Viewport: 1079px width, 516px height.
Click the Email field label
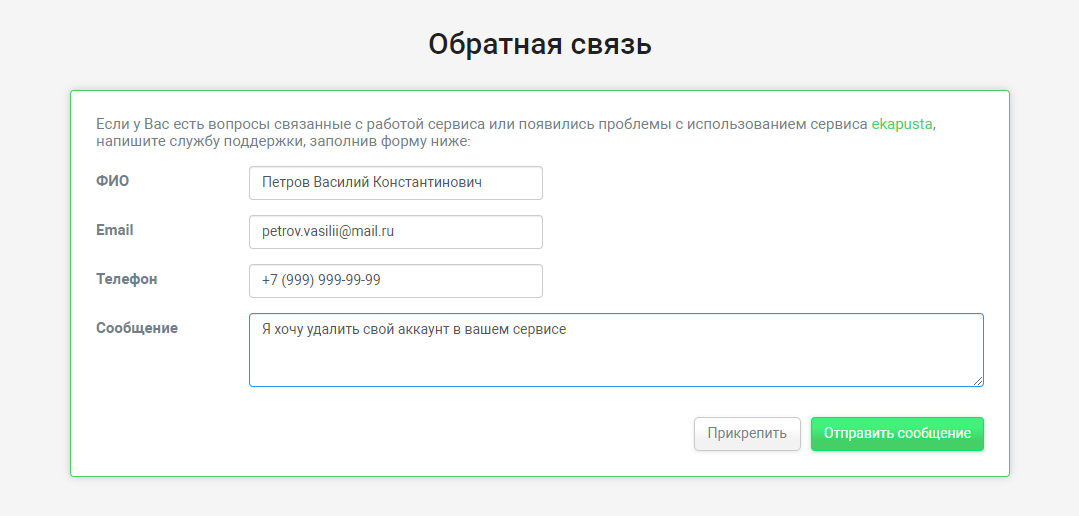(114, 230)
